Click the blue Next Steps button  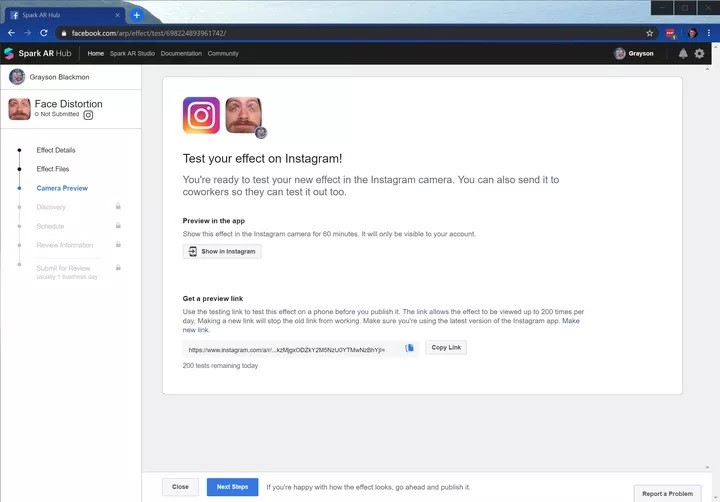point(232,487)
